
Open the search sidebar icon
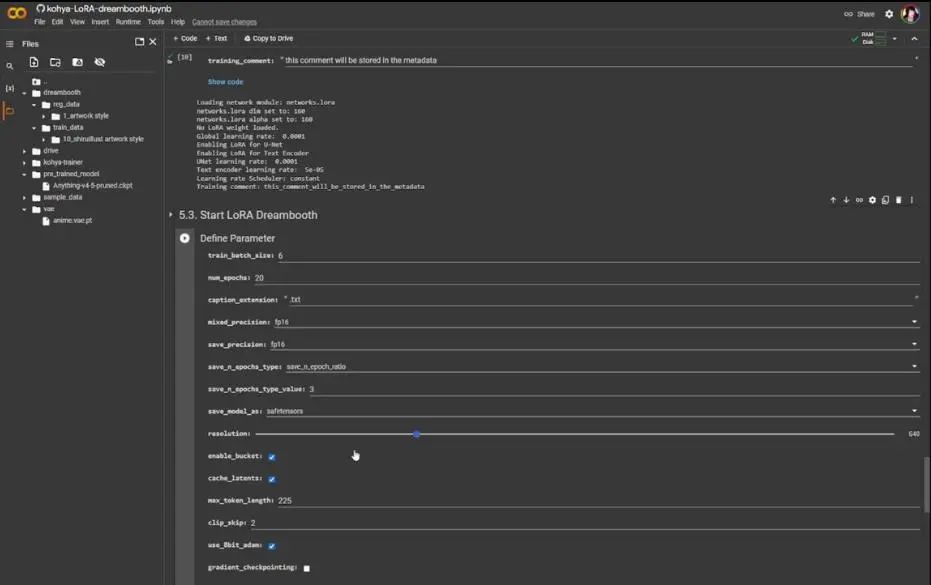pos(10,67)
